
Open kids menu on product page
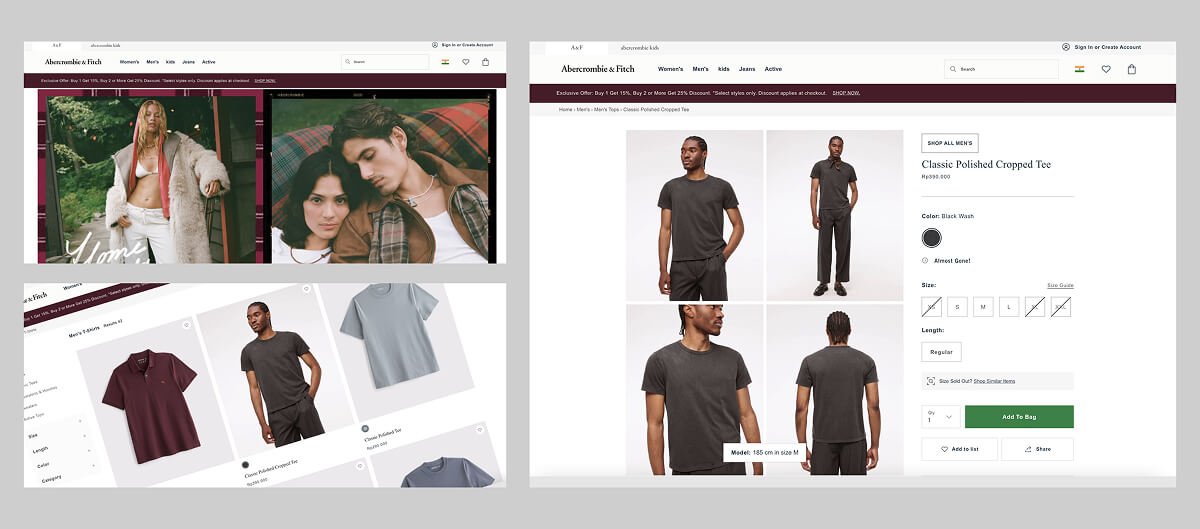pos(723,69)
